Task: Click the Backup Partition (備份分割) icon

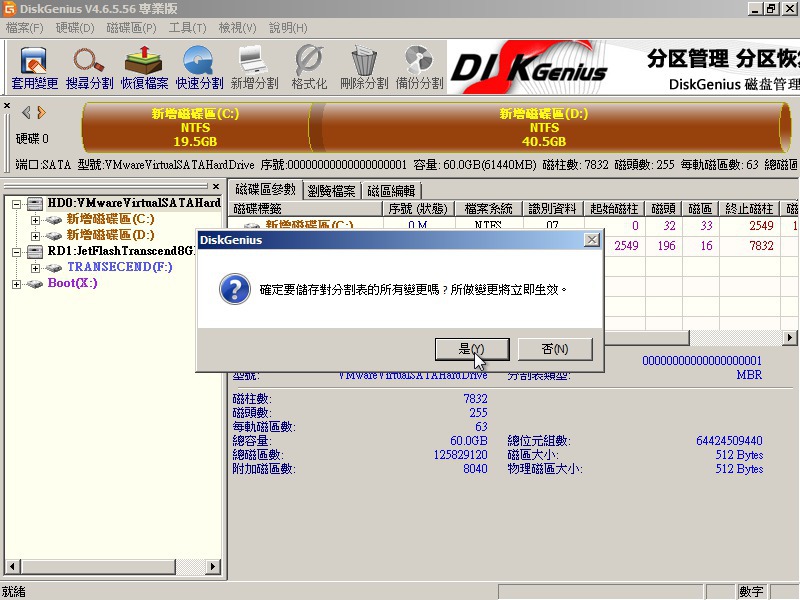Action: click(x=418, y=68)
